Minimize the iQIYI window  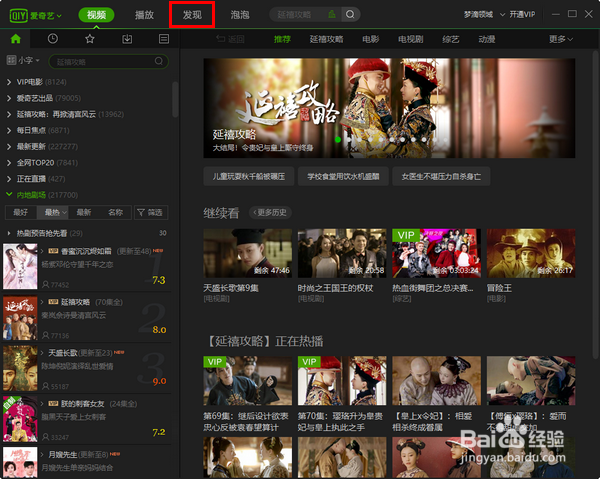pyautogui.click(x=556, y=15)
